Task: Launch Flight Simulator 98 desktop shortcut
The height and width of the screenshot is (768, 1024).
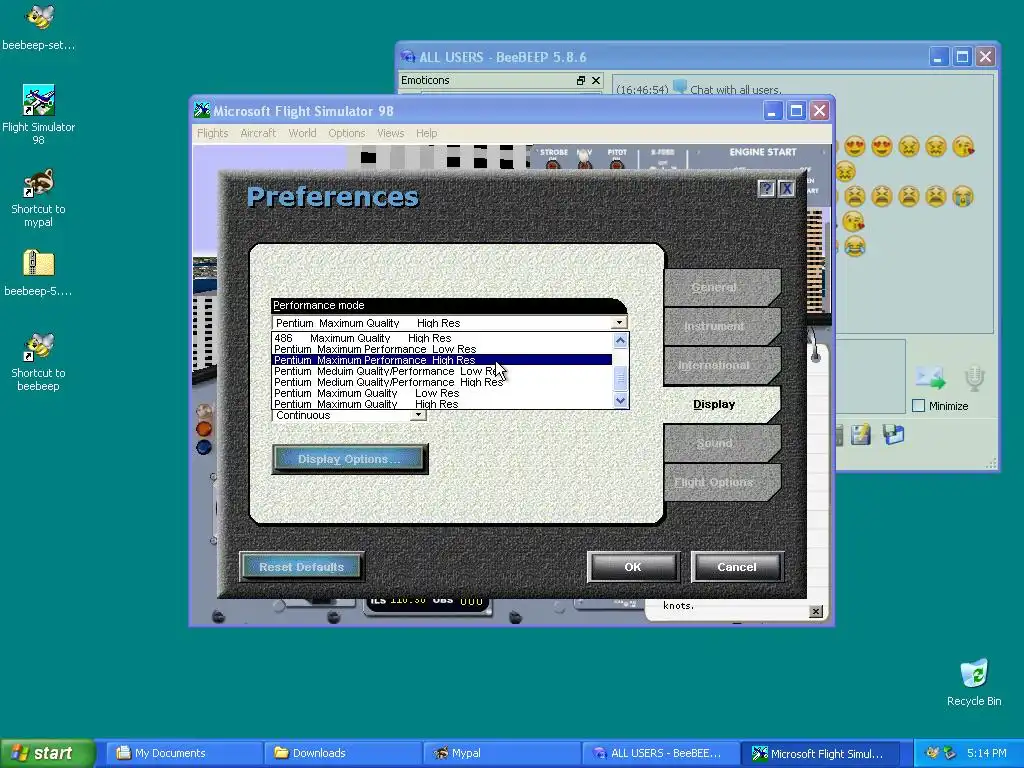Action: click(x=39, y=114)
